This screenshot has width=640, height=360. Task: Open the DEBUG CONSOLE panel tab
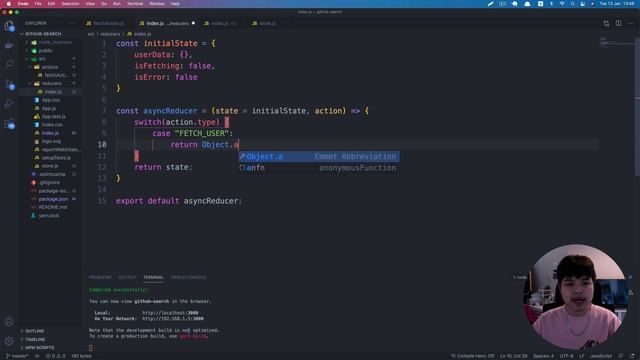[x=188, y=277]
